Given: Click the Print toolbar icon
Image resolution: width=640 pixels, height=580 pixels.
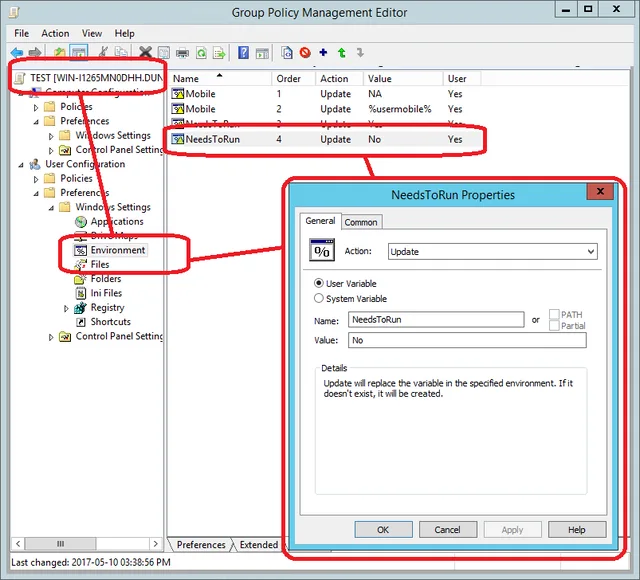Looking at the screenshot, I should tap(182, 53).
